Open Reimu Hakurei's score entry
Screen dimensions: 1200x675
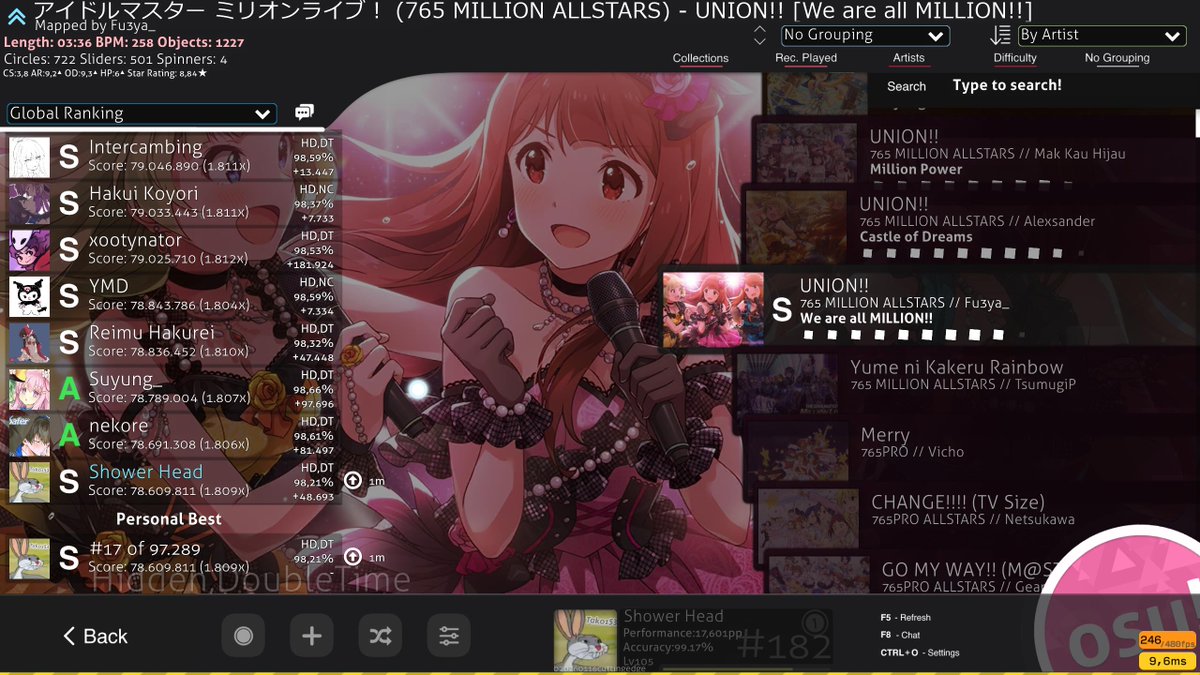(x=171, y=343)
